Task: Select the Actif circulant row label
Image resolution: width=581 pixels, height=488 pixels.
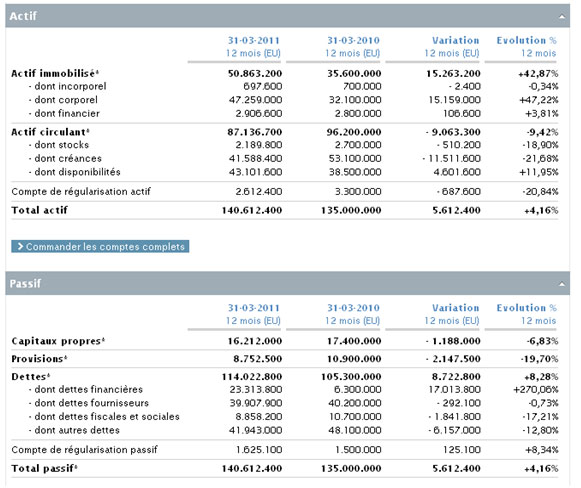Action: (50, 132)
